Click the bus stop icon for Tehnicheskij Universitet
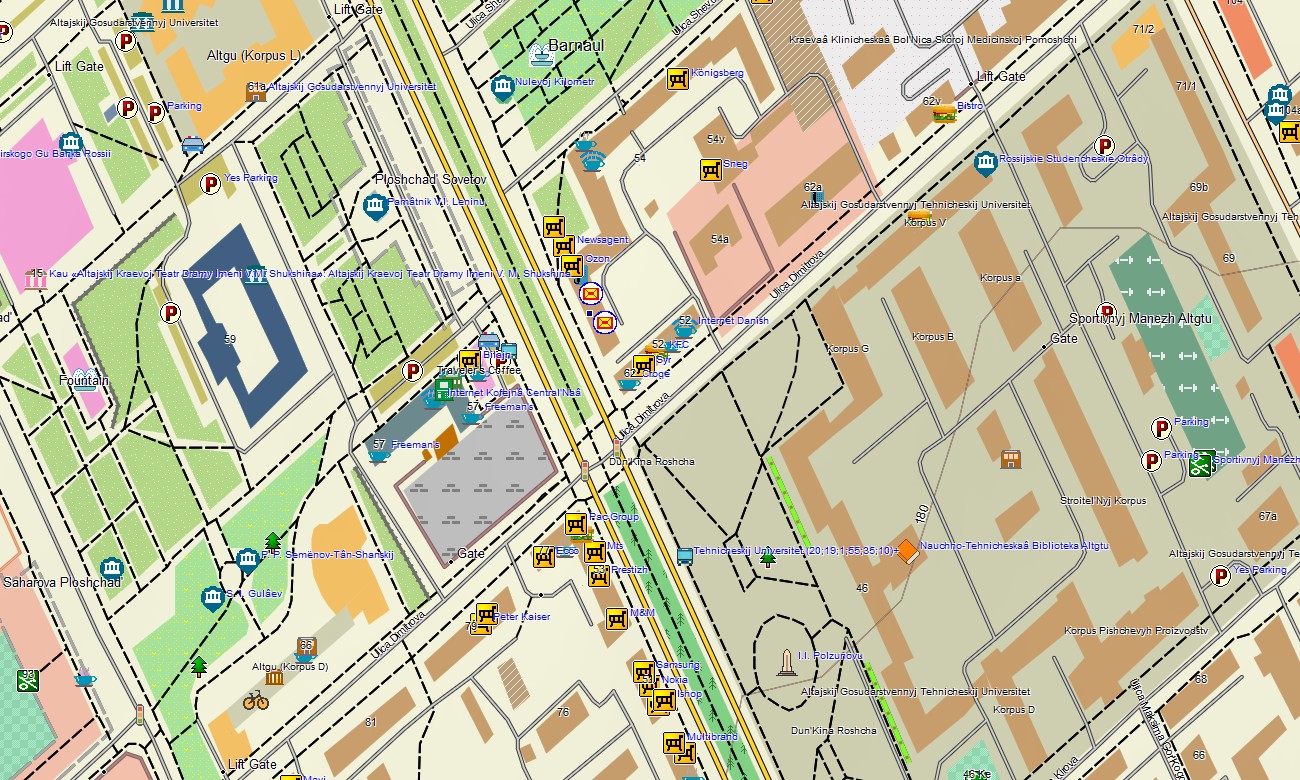This screenshot has width=1300, height=780. (x=684, y=556)
